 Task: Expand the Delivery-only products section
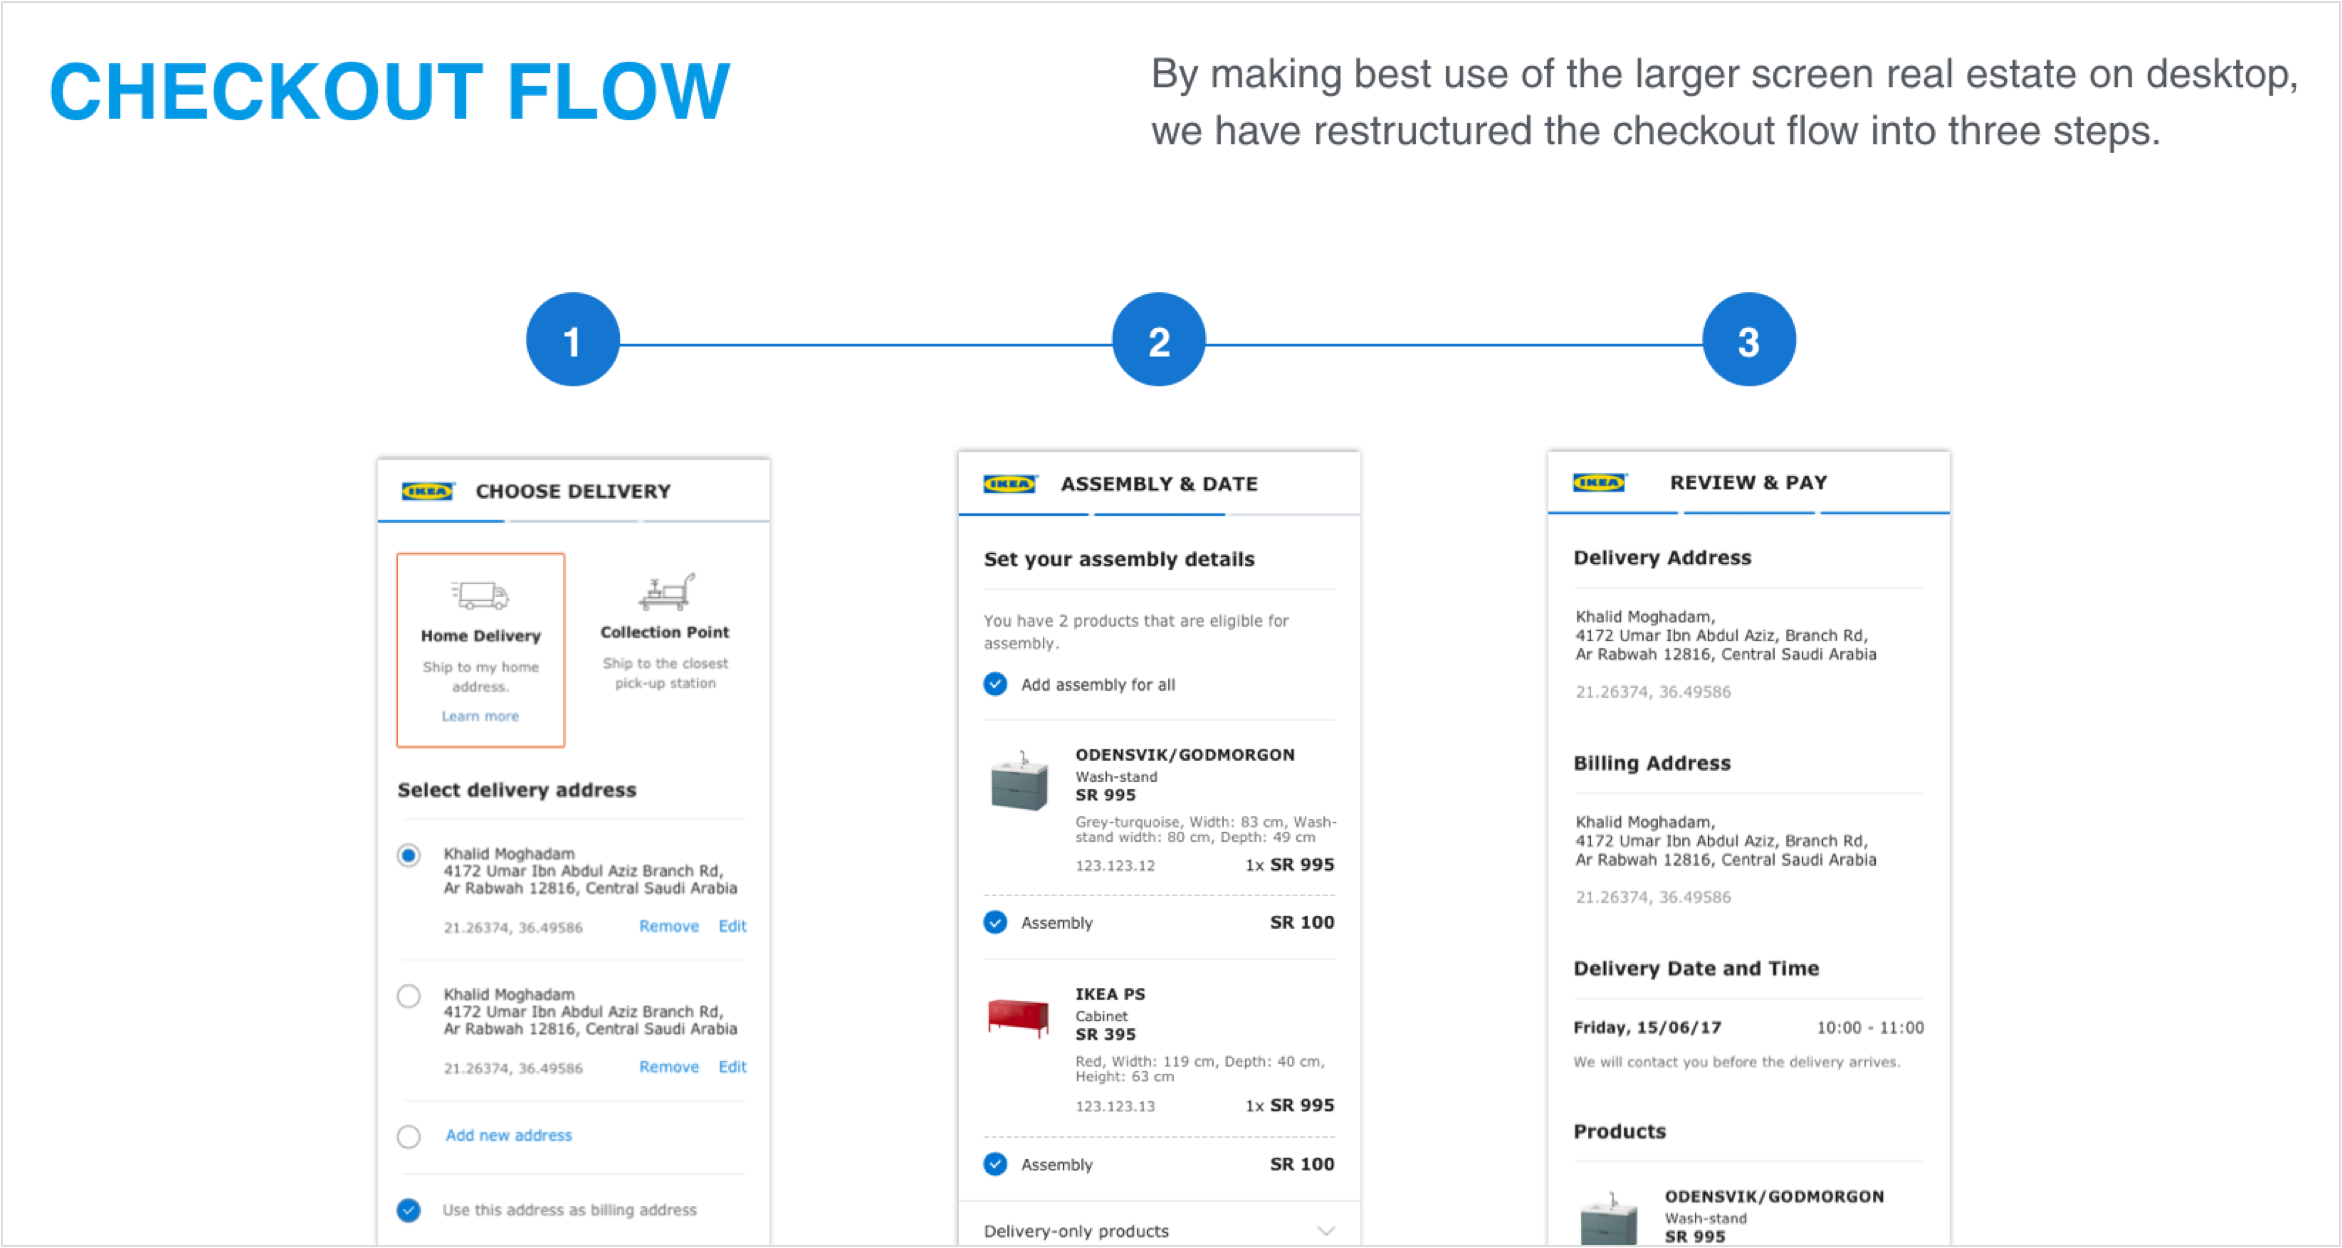tap(1327, 1230)
